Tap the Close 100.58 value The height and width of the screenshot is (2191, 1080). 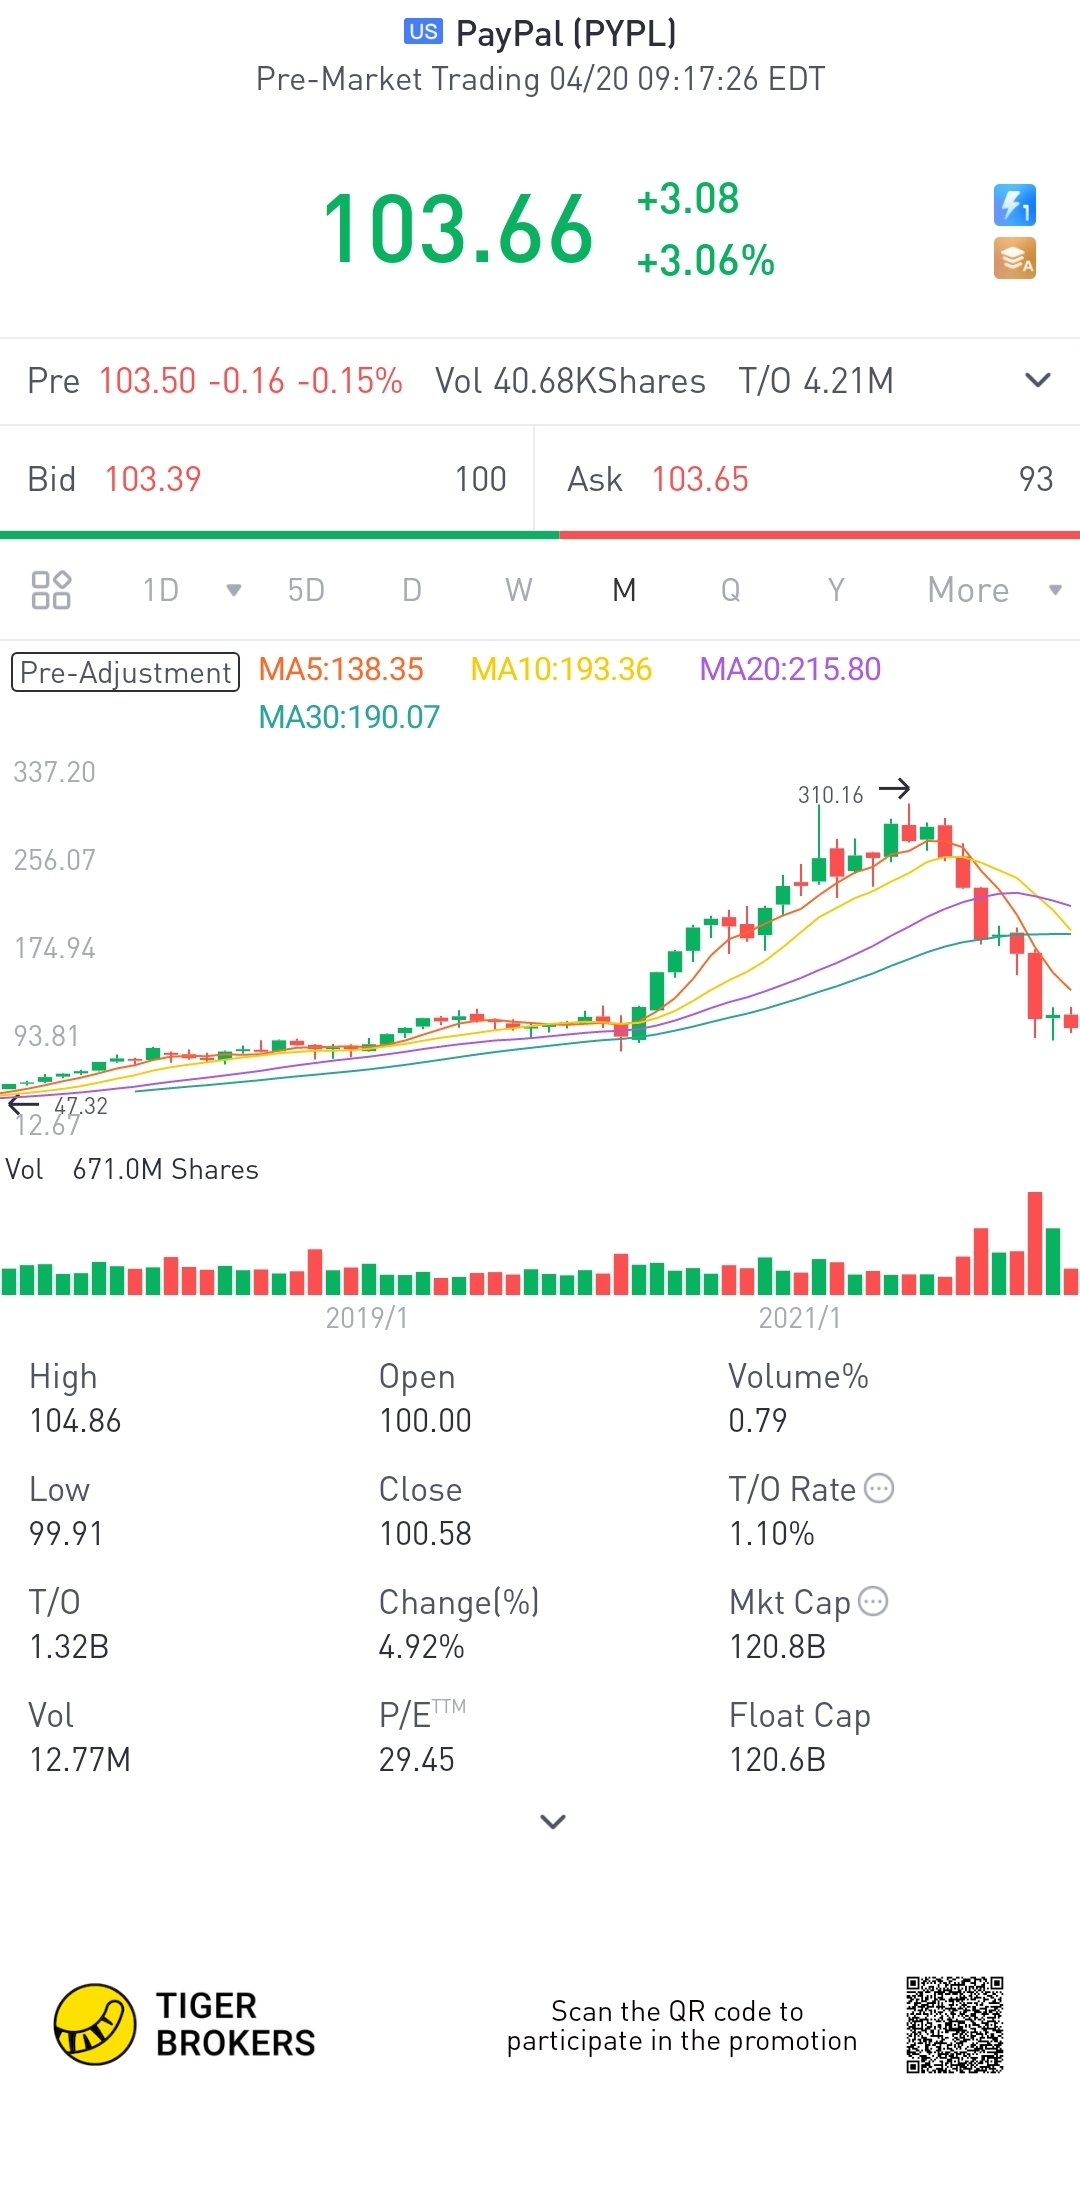pyautogui.click(x=425, y=1533)
